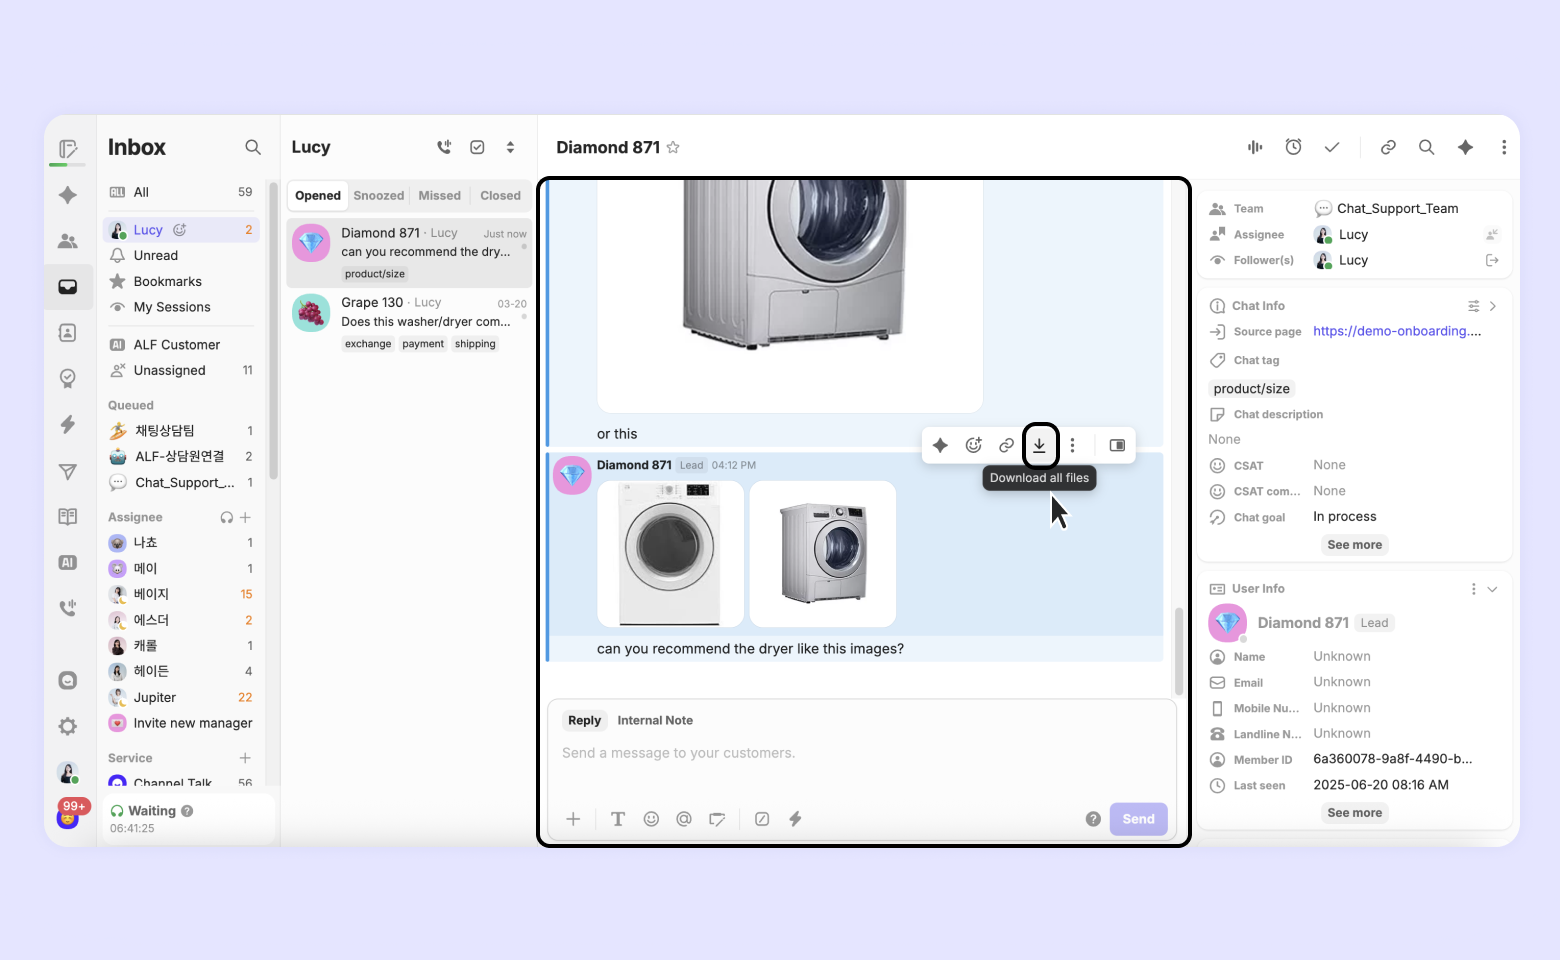Open the paper plane marketing icon
1560x960 pixels.
pos(68,471)
